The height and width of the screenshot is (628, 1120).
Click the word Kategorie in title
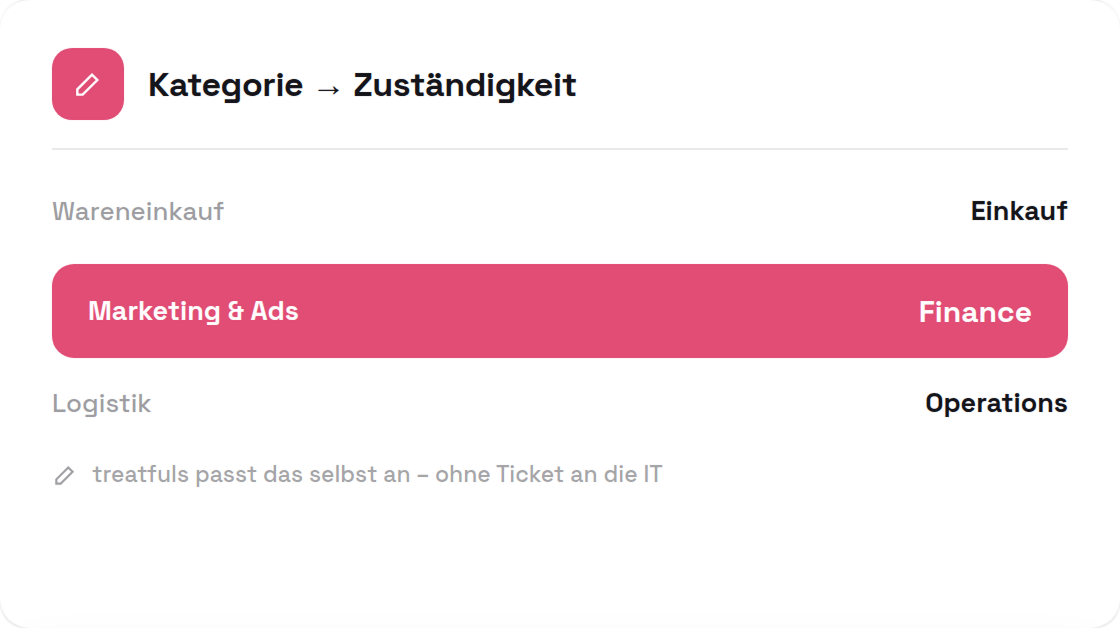(225, 86)
